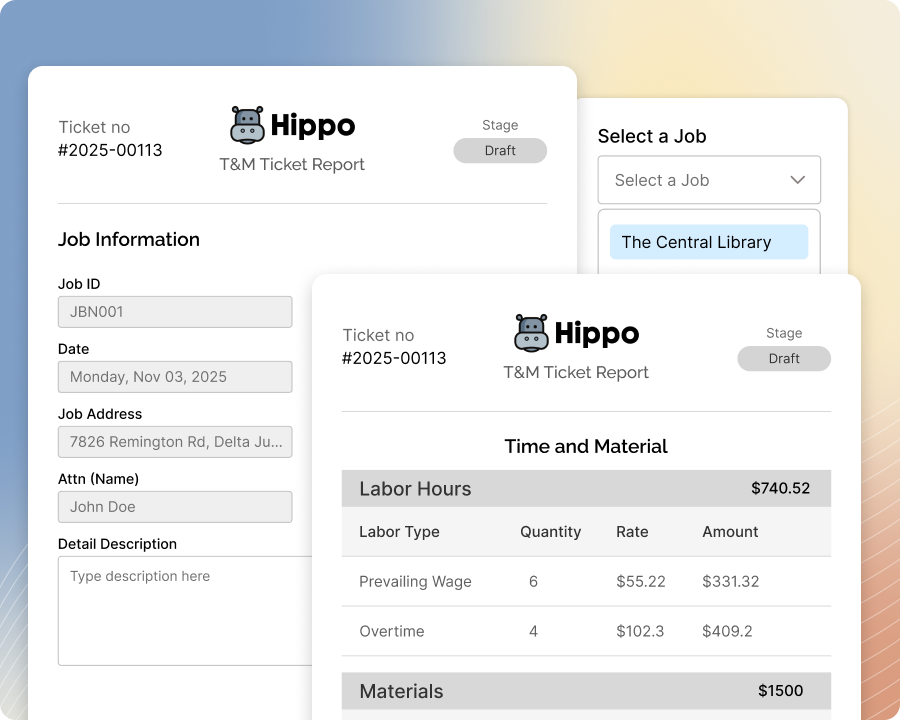900x720 pixels.
Task: Select the Overtime row label
Action: coord(391,631)
